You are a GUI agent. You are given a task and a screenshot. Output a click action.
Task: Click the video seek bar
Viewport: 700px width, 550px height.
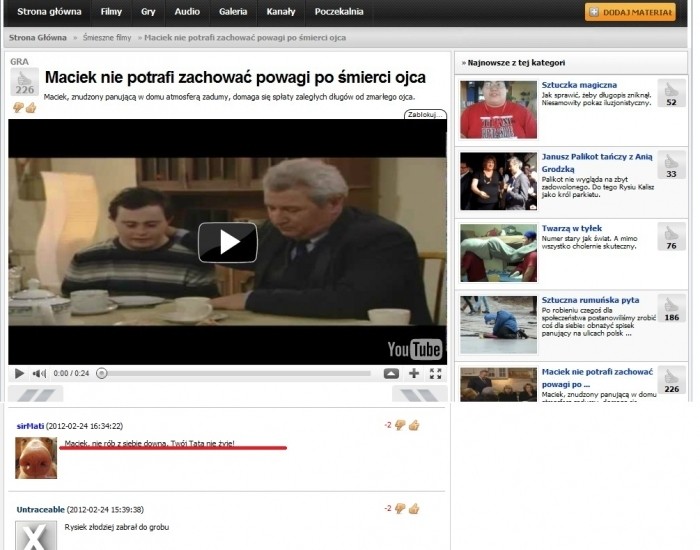point(240,373)
